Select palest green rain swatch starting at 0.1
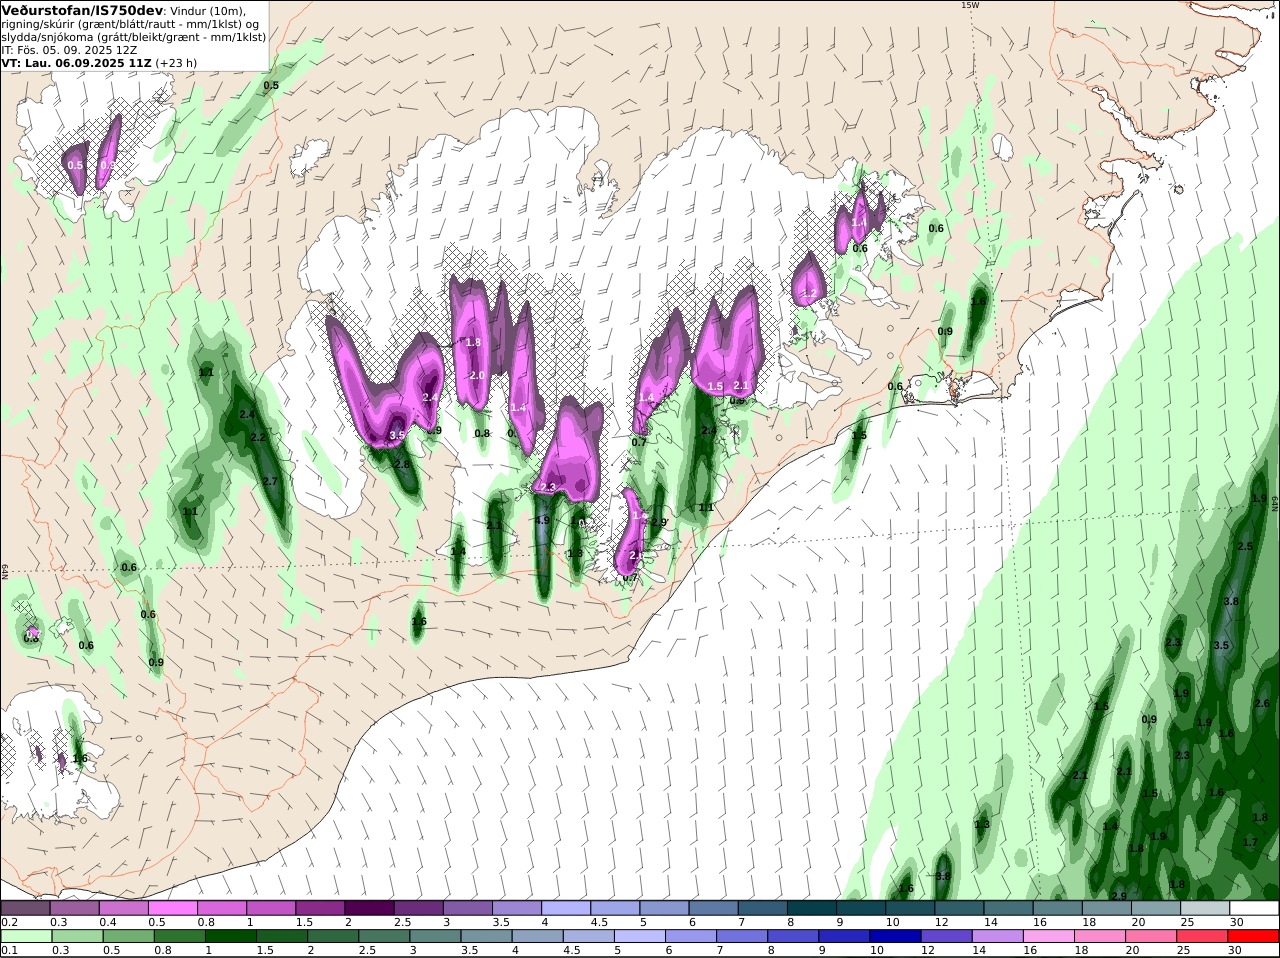 pos(25,937)
